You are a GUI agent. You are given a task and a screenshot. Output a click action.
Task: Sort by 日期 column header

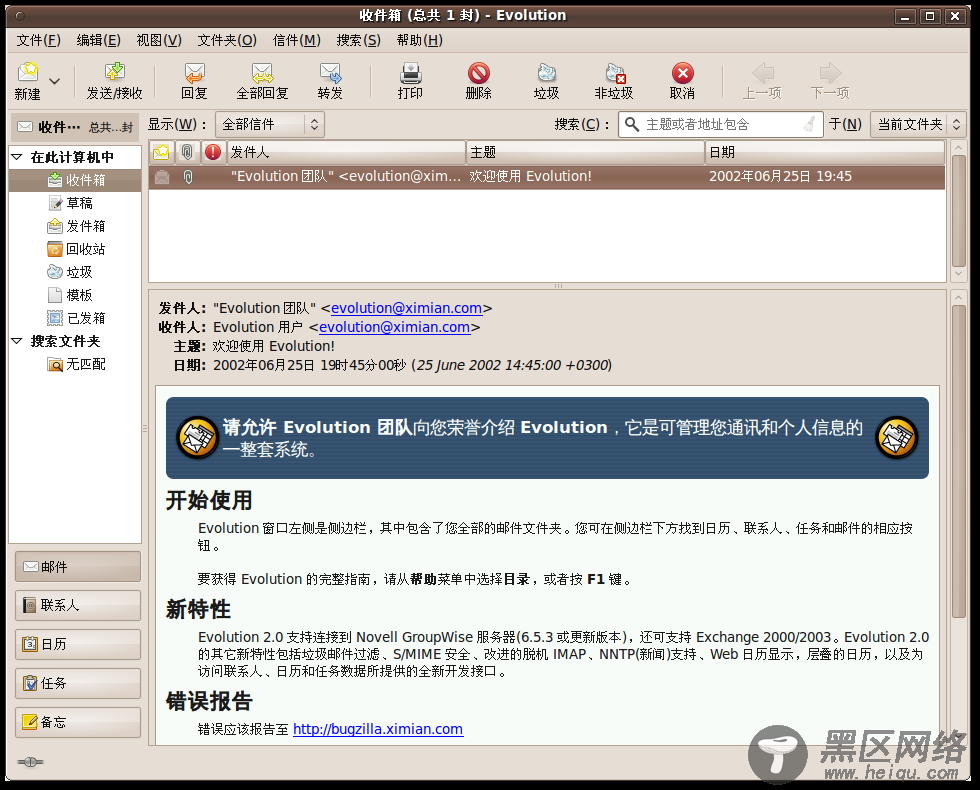tap(825, 152)
